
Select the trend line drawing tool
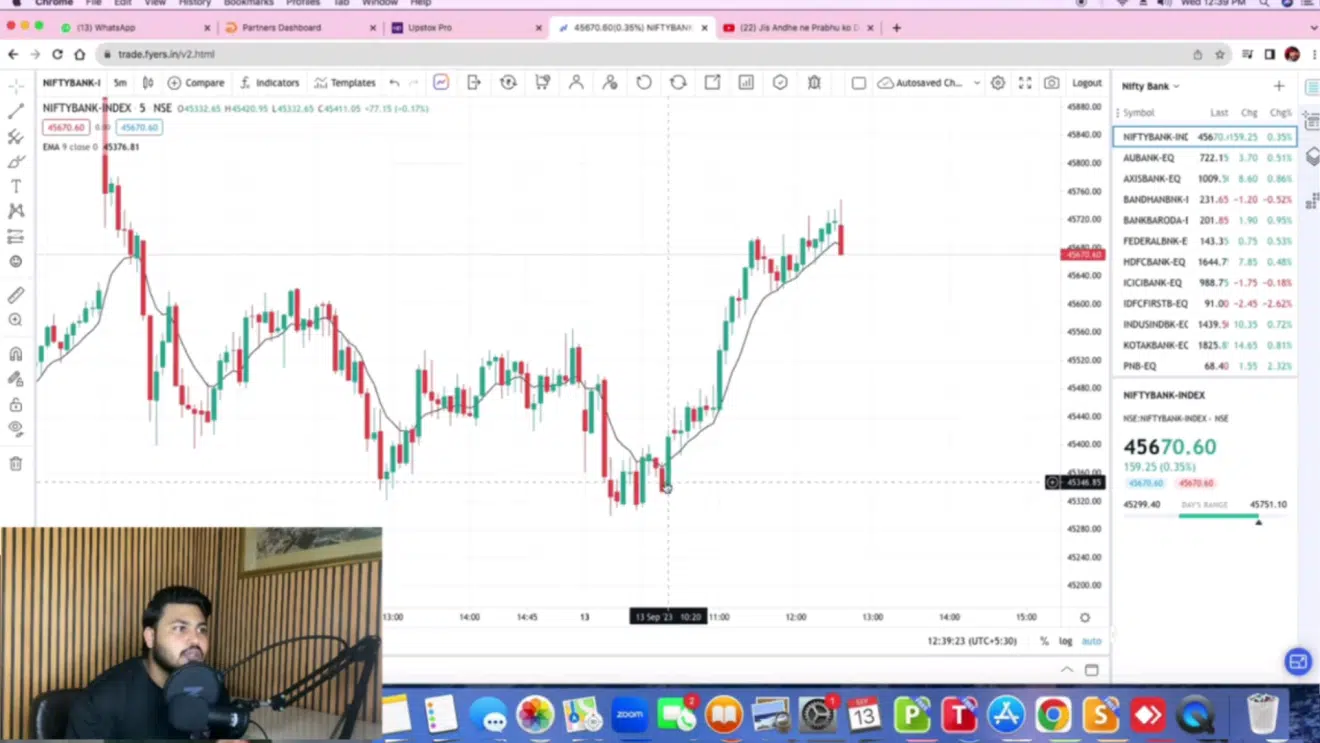click(x=16, y=112)
